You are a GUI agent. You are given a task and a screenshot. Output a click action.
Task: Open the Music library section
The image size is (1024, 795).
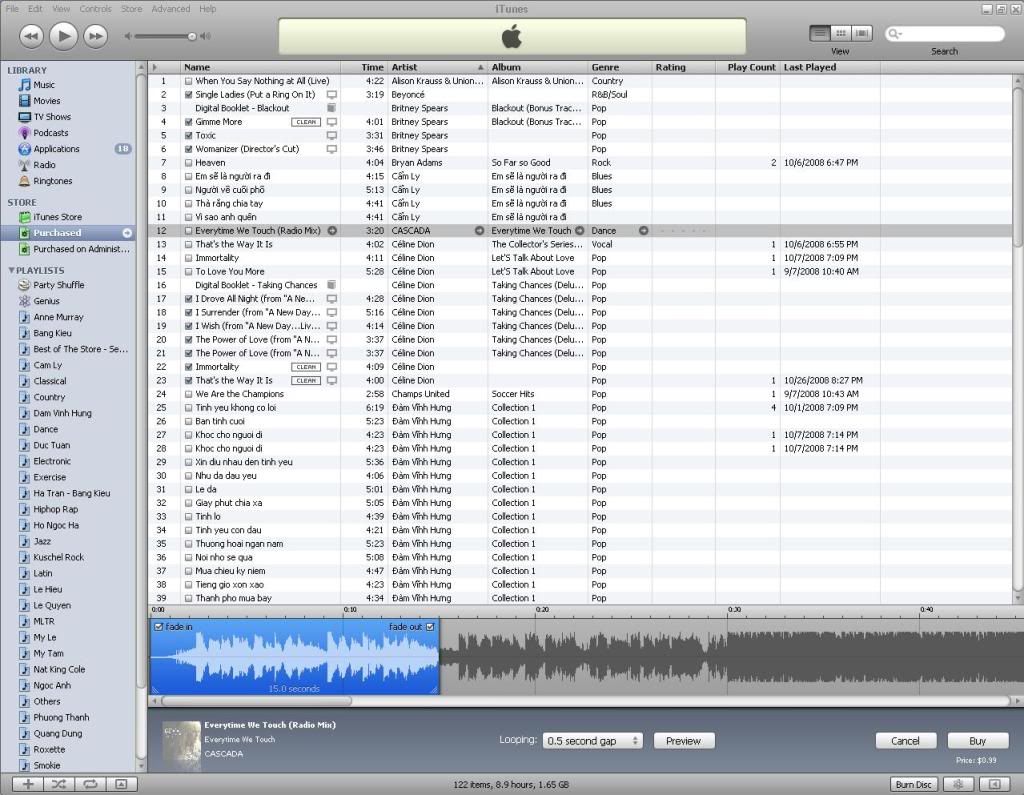pyautogui.click(x=42, y=84)
